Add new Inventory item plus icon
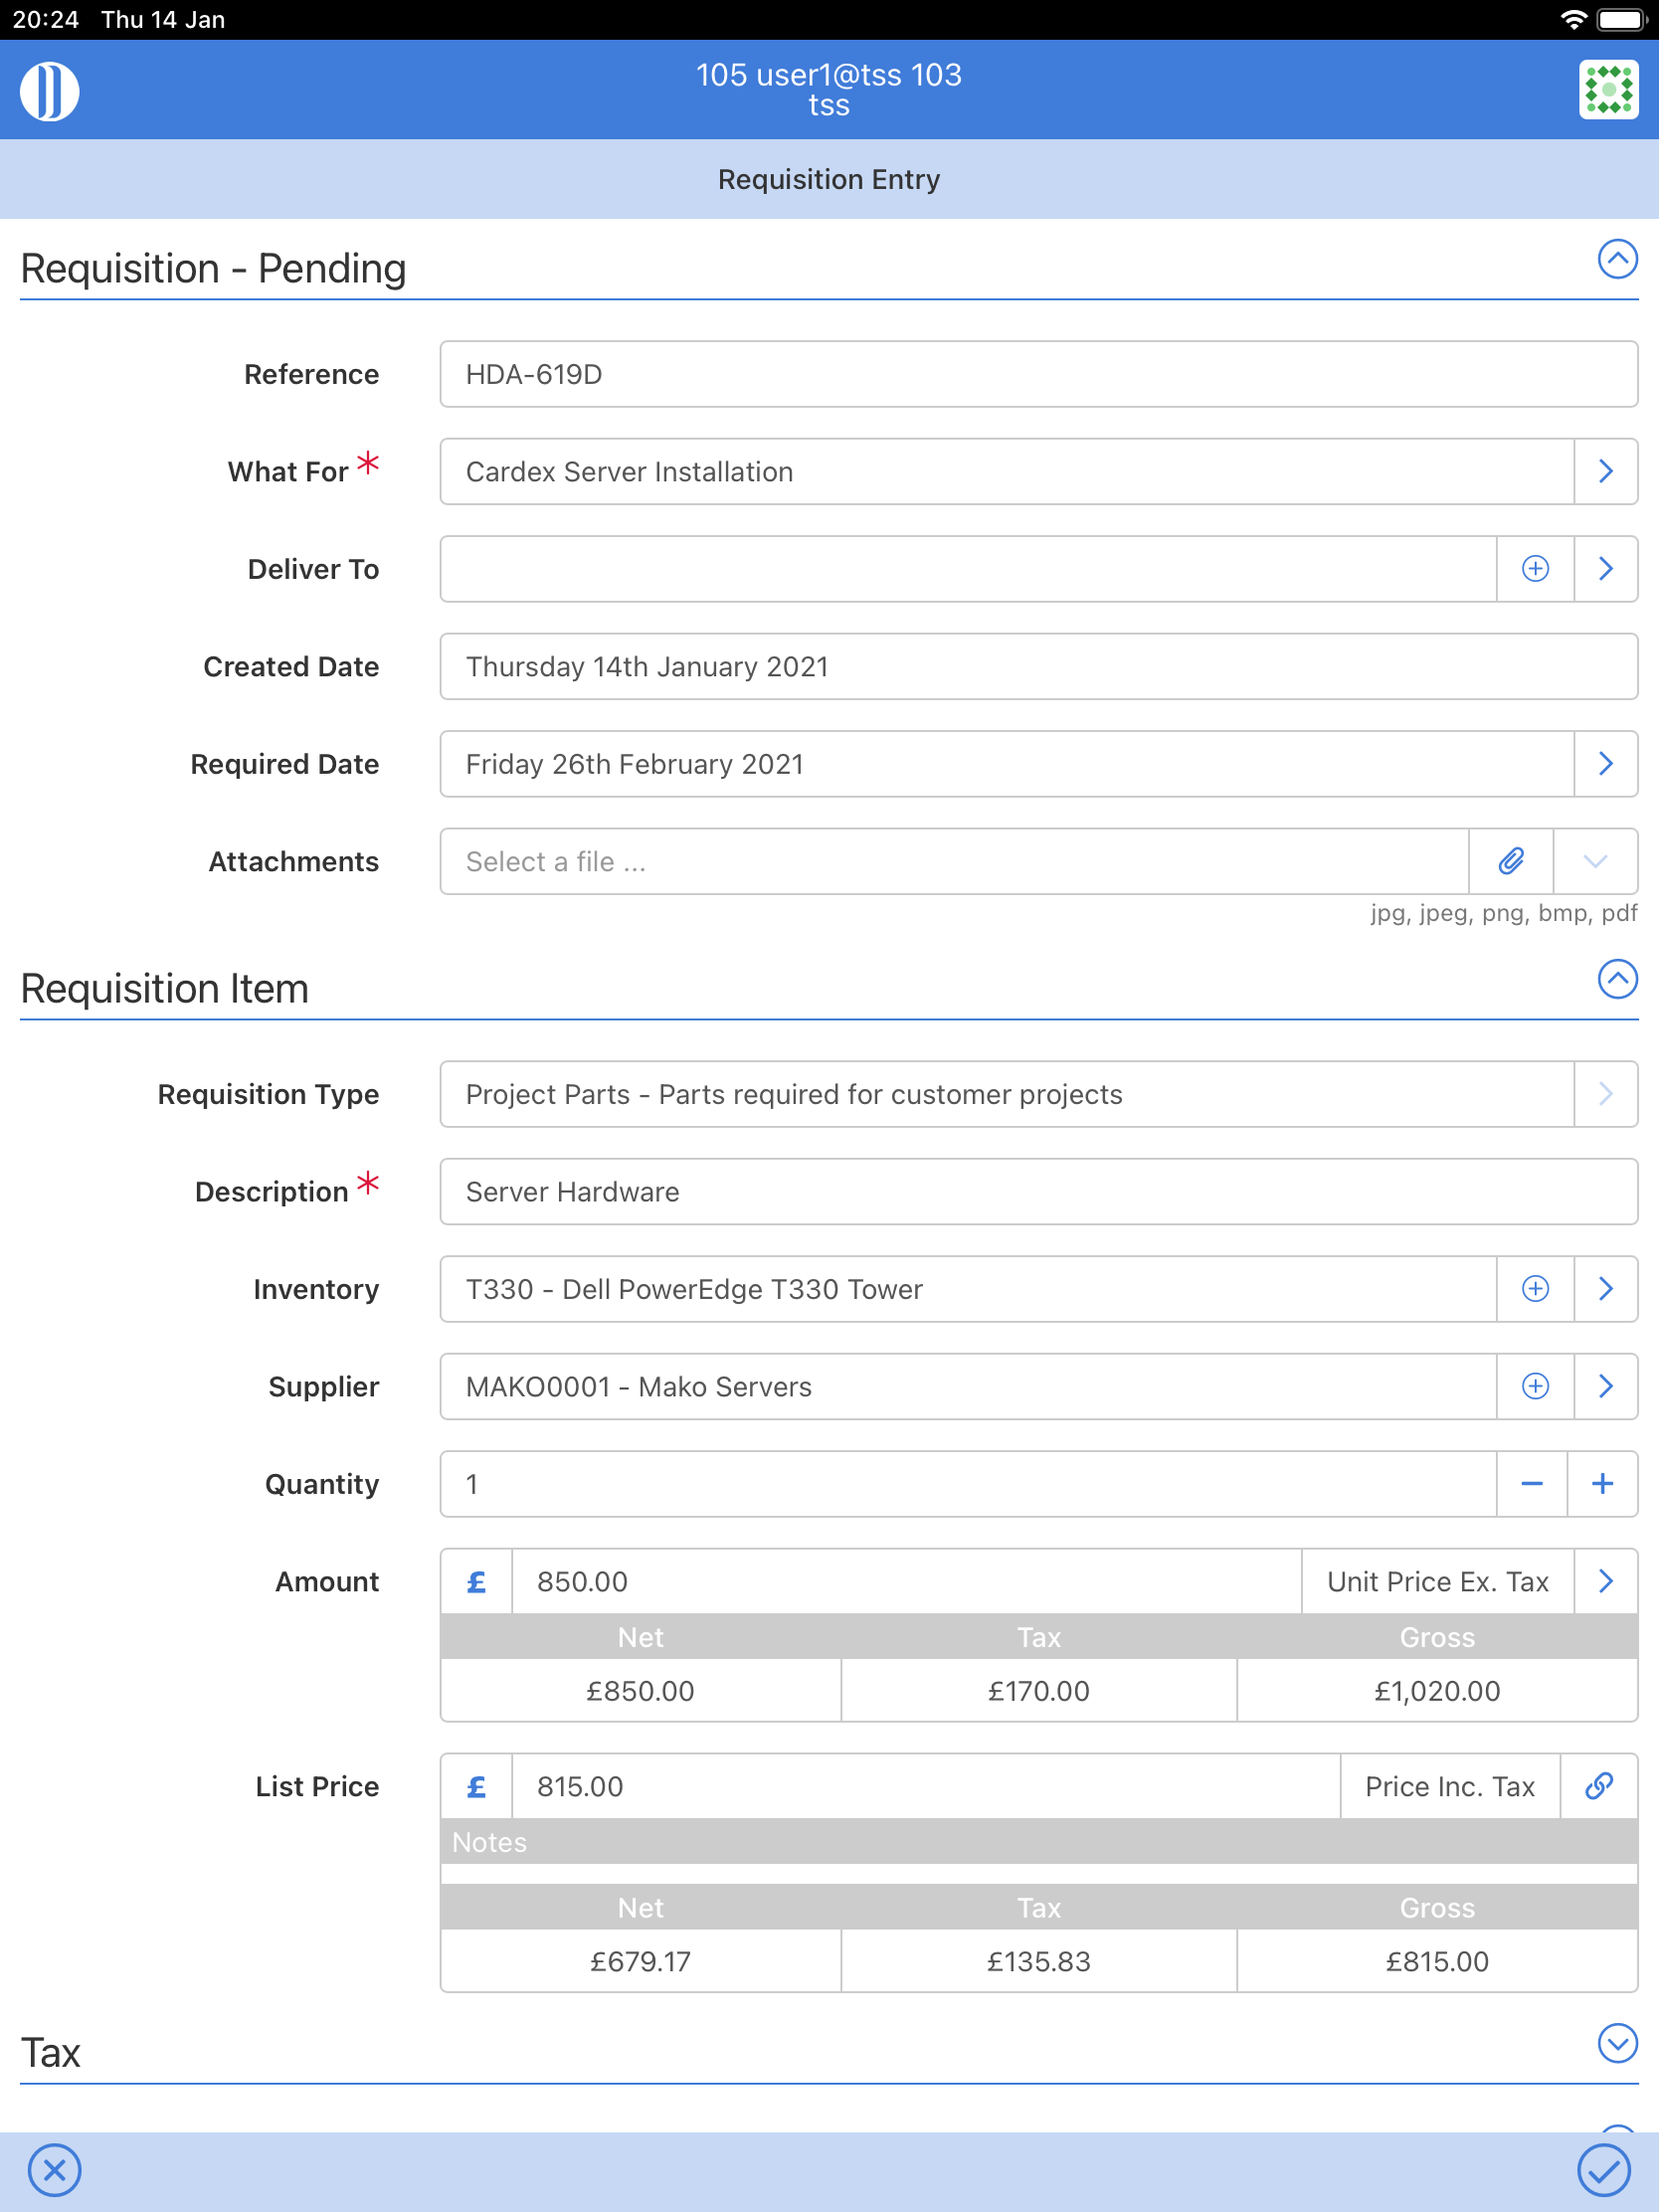 (x=1535, y=1289)
